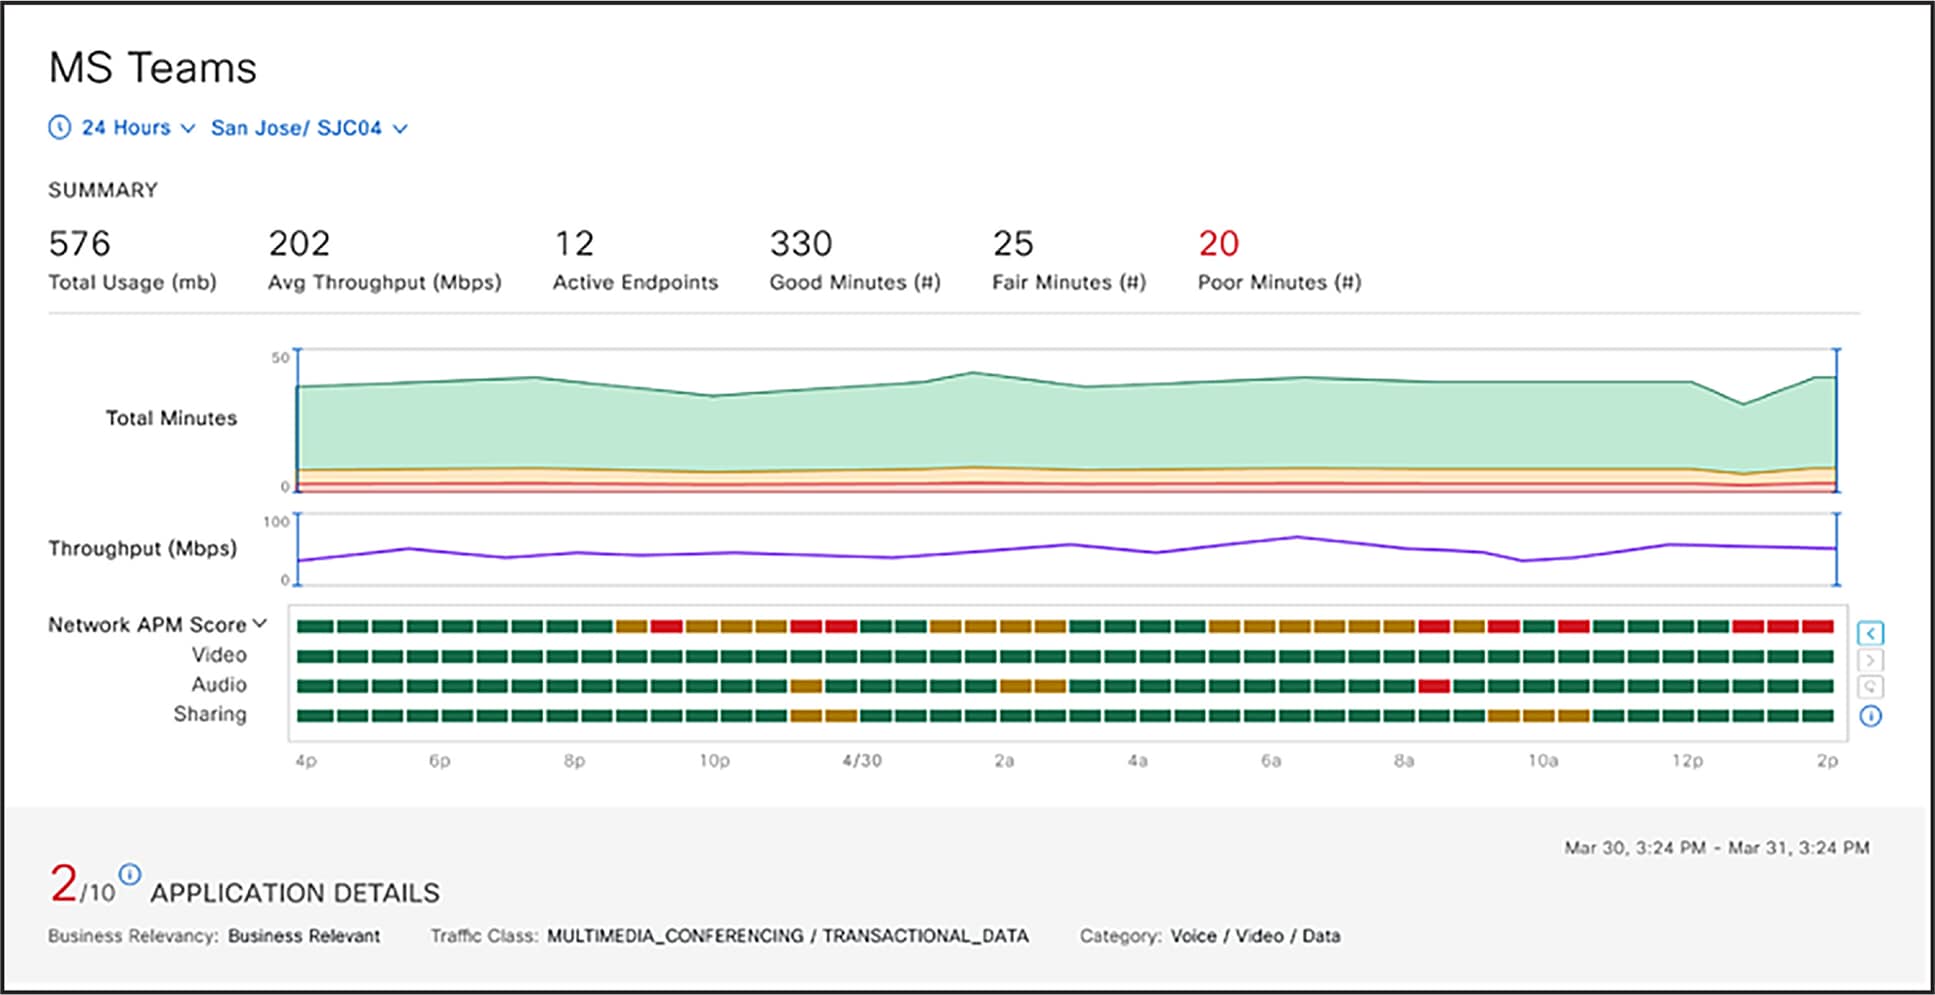Click the 10a time axis label
Viewport: 1935px width, 995px height.
pos(1543,761)
